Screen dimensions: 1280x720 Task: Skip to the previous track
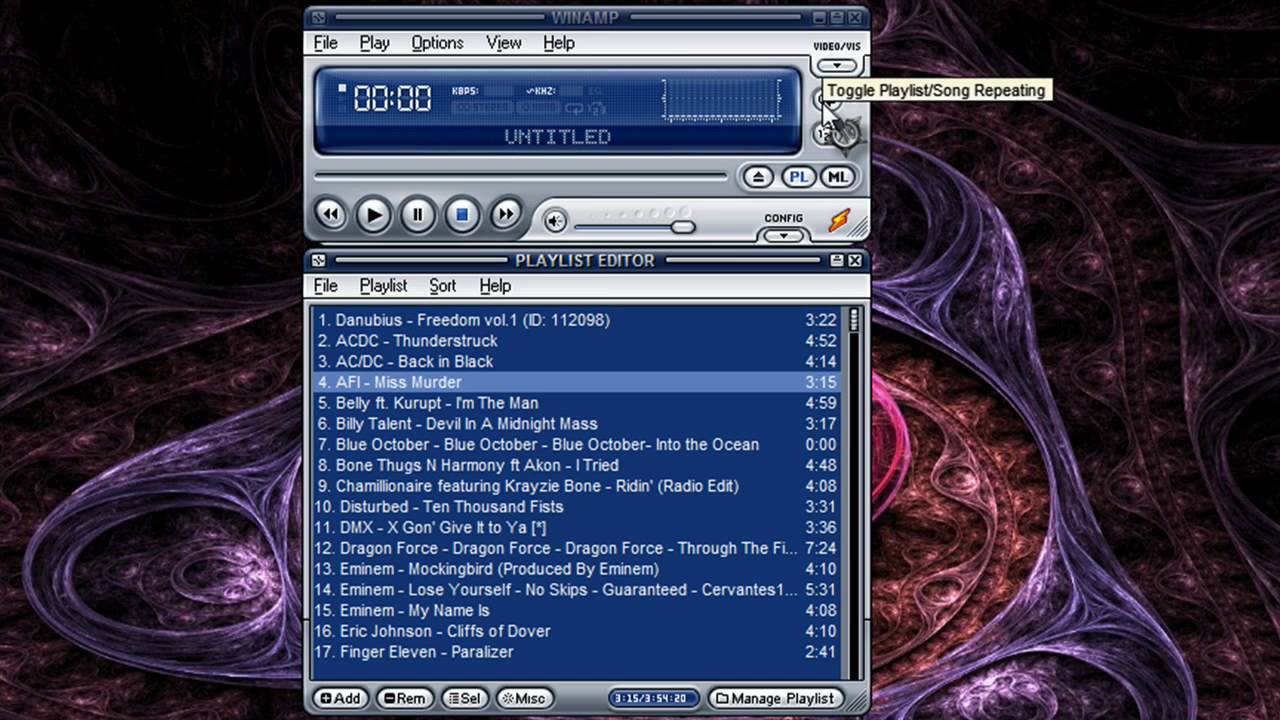point(331,214)
